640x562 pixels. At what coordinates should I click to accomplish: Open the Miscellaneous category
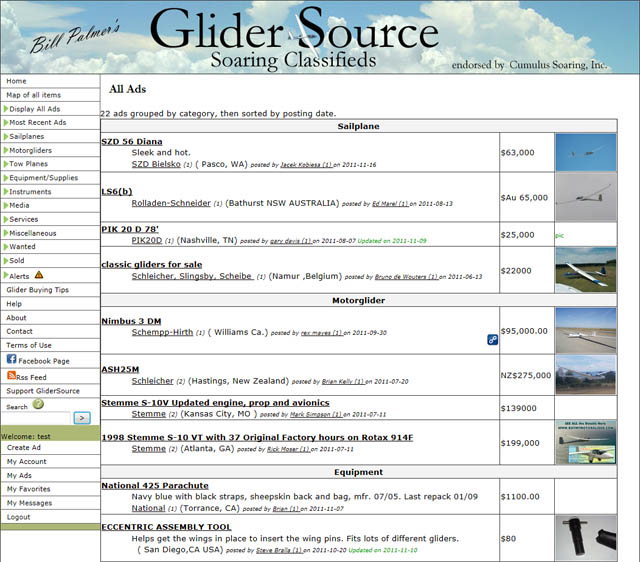point(33,233)
